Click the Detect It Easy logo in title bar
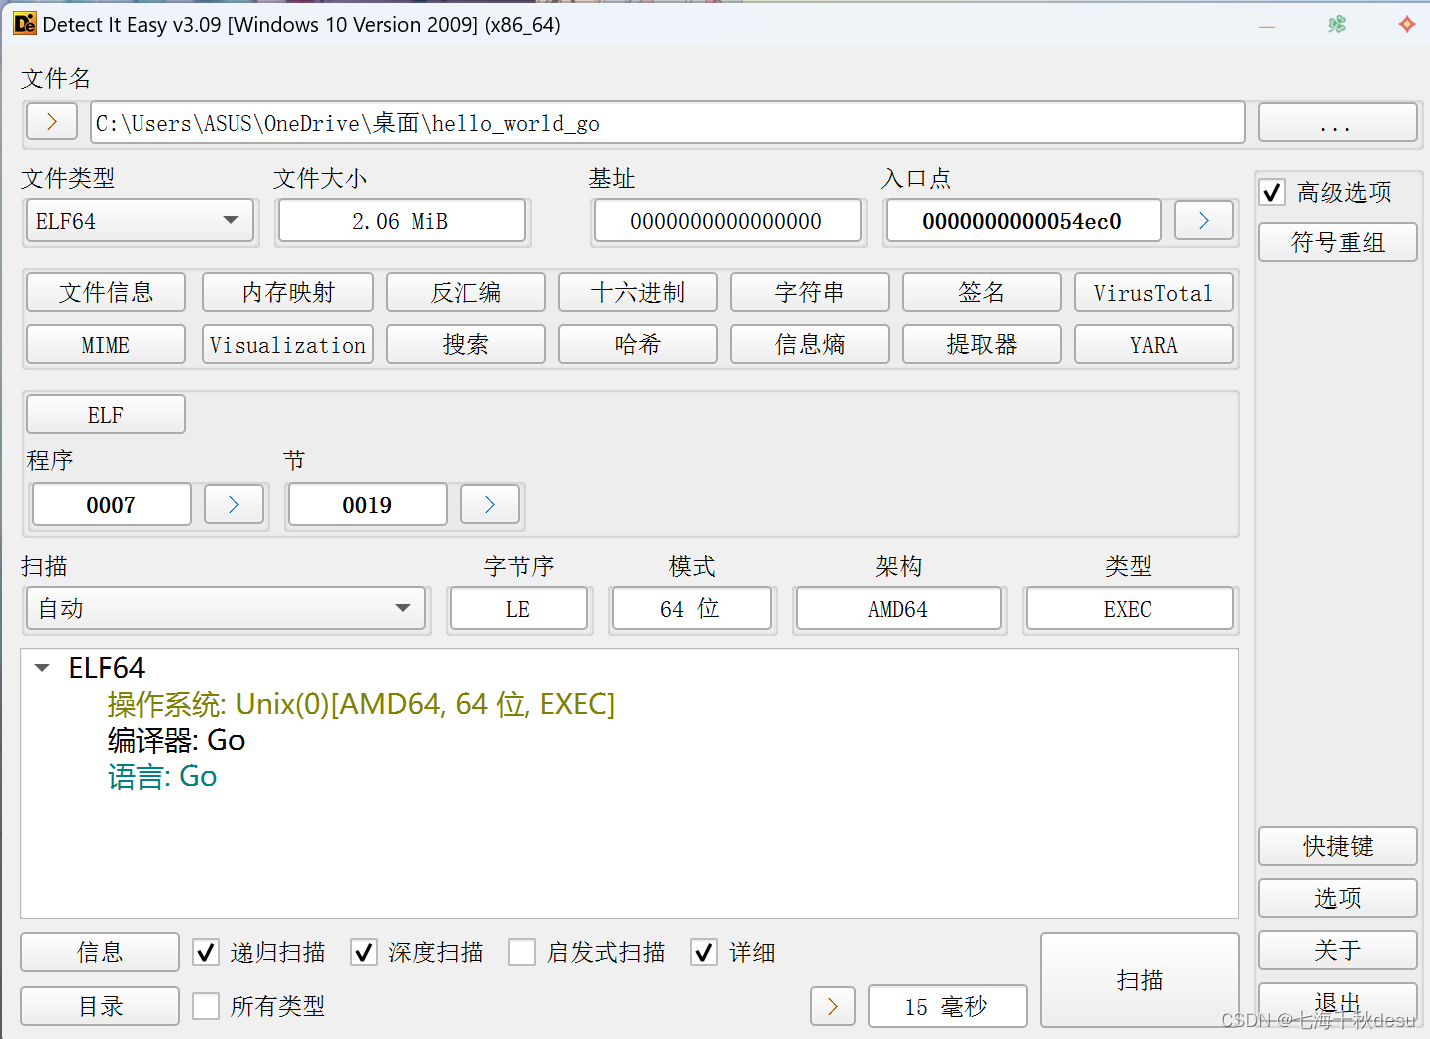The height and width of the screenshot is (1039, 1430). pos(24,23)
